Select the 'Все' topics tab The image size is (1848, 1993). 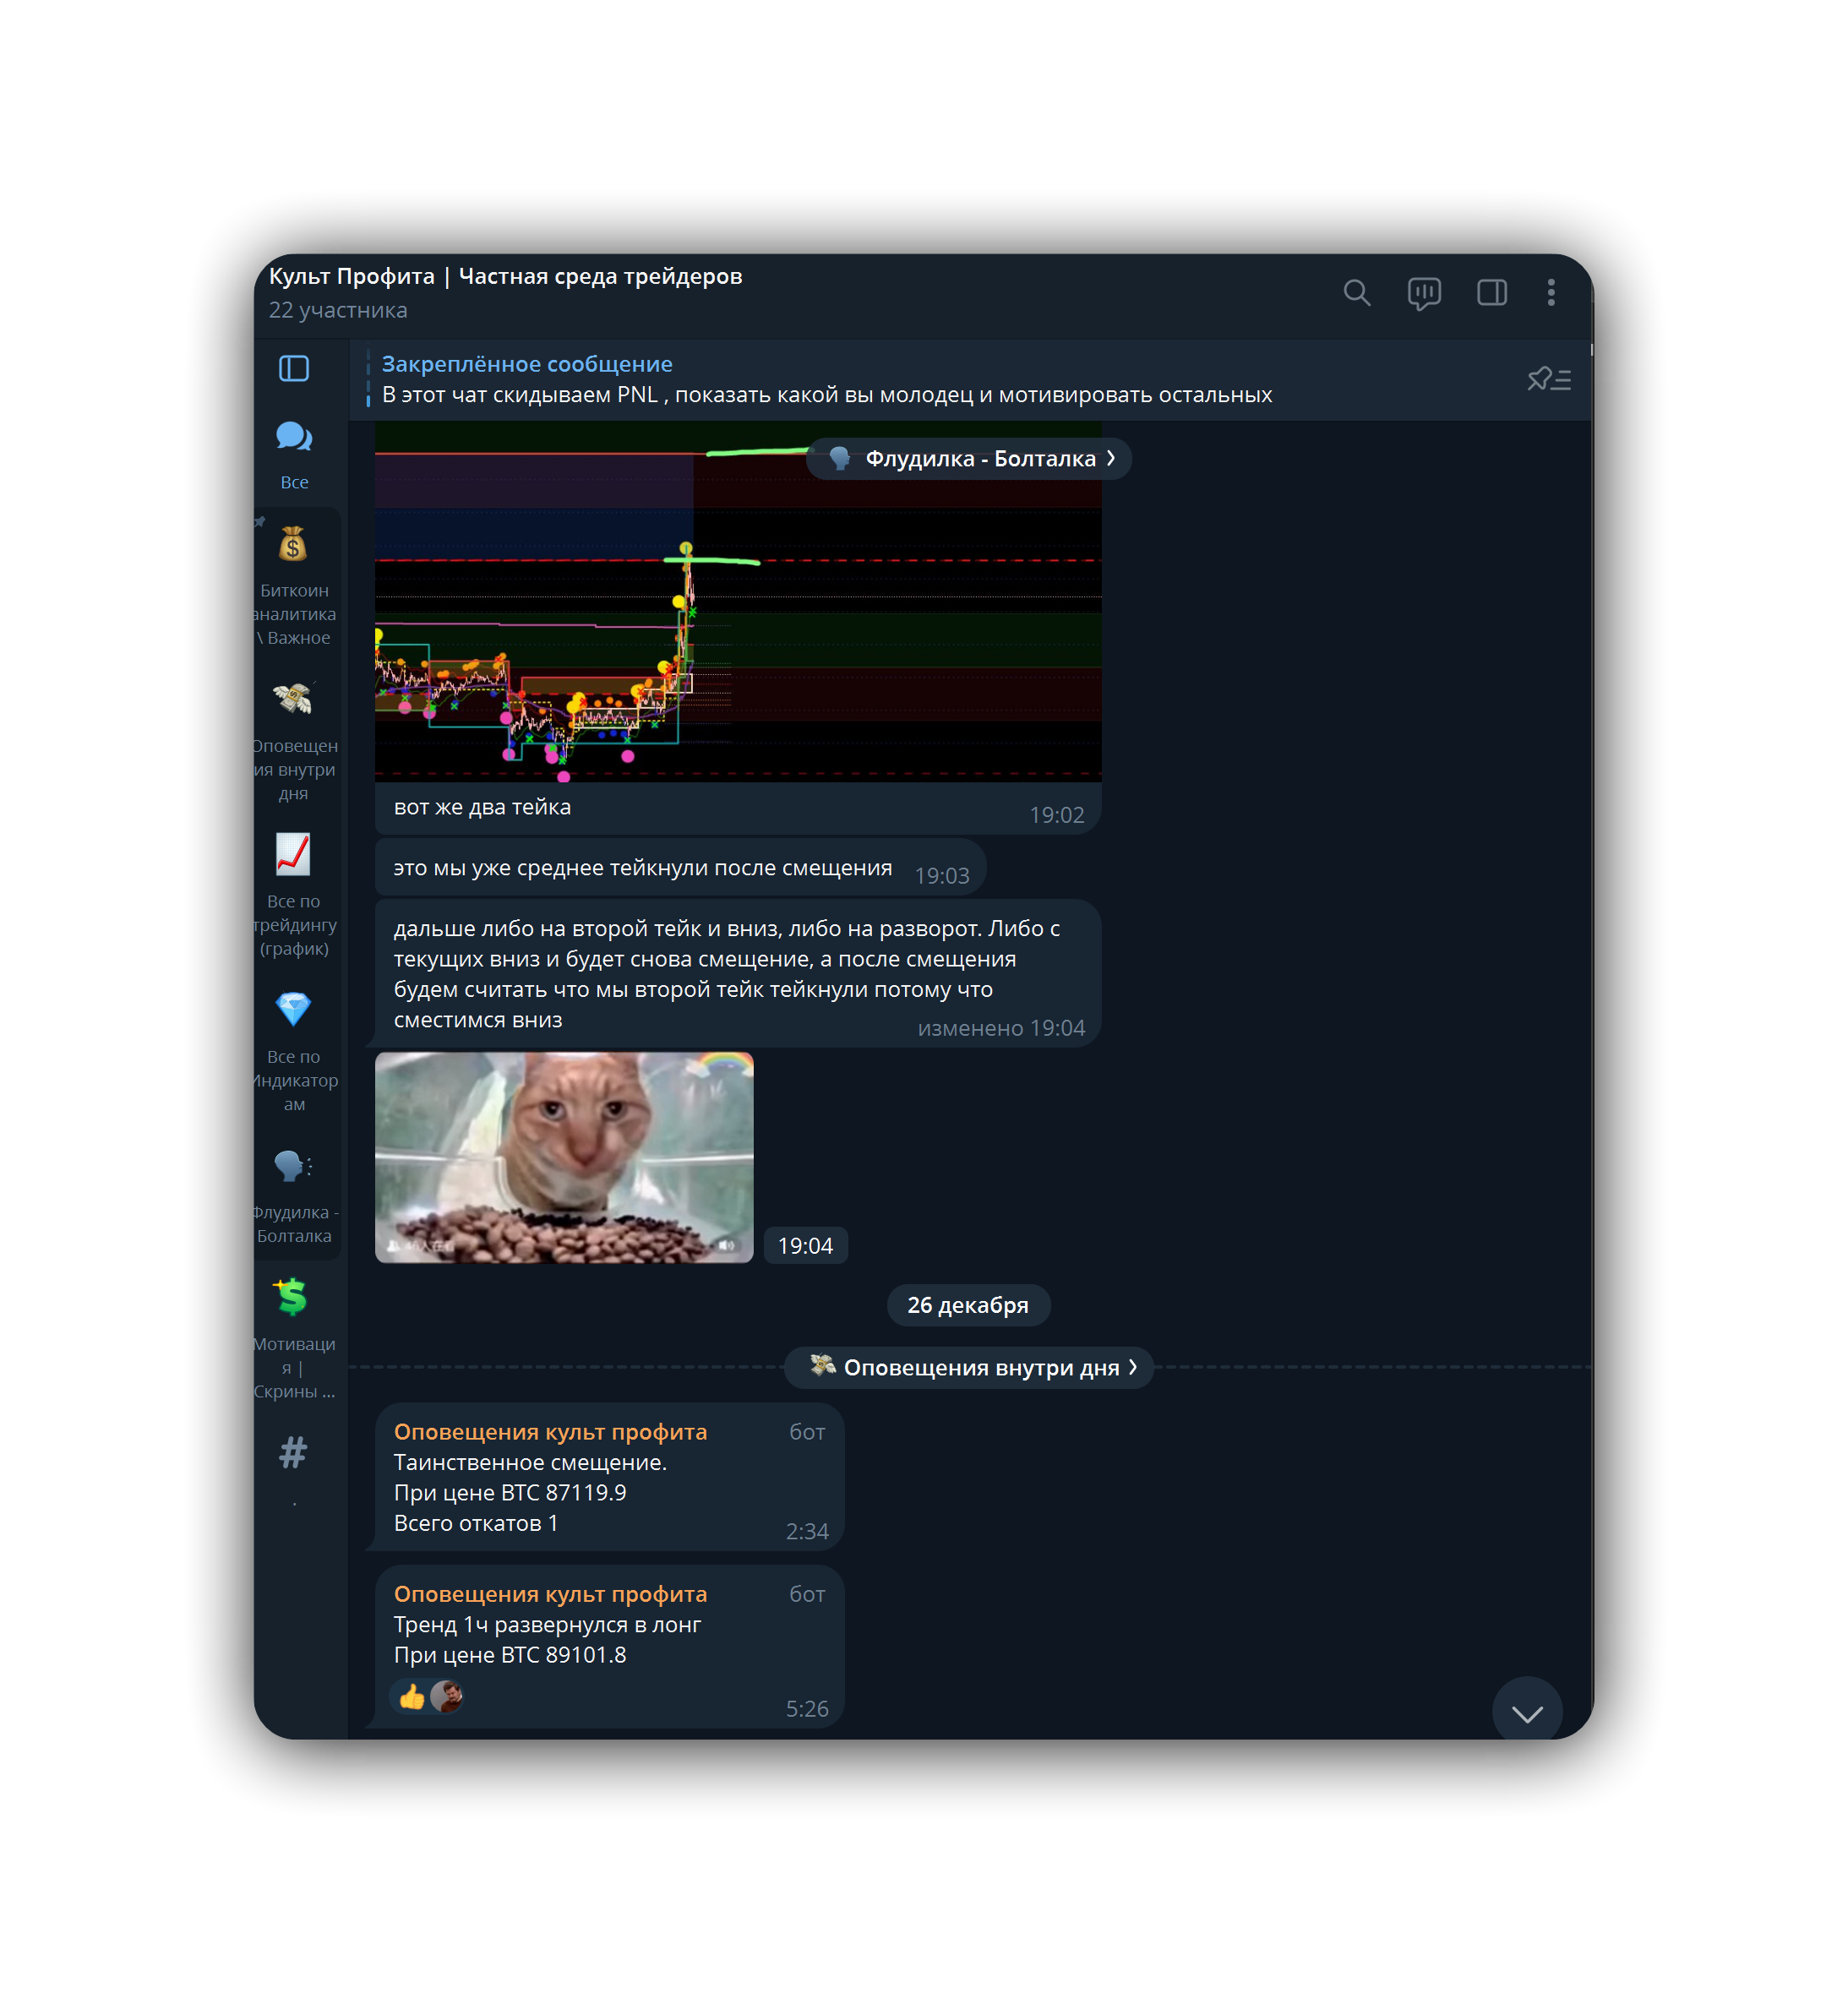pyautogui.click(x=294, y=453)
